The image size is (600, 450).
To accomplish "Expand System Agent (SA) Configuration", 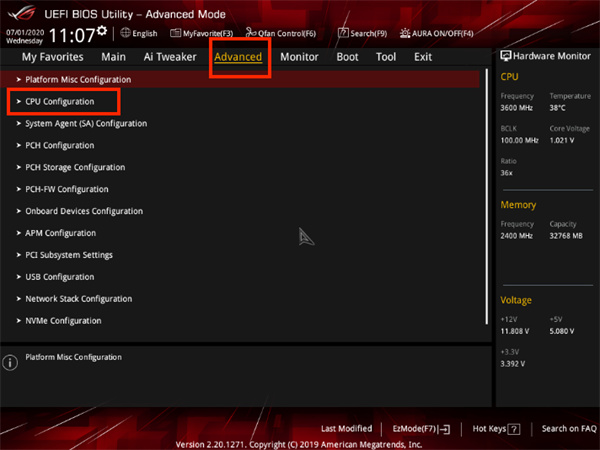I will [x=85, y=124].
